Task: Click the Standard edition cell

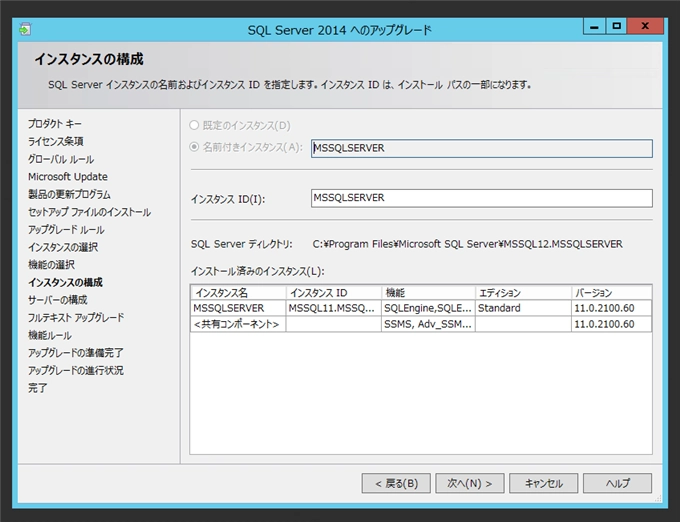Action: (x=523, y=308)
